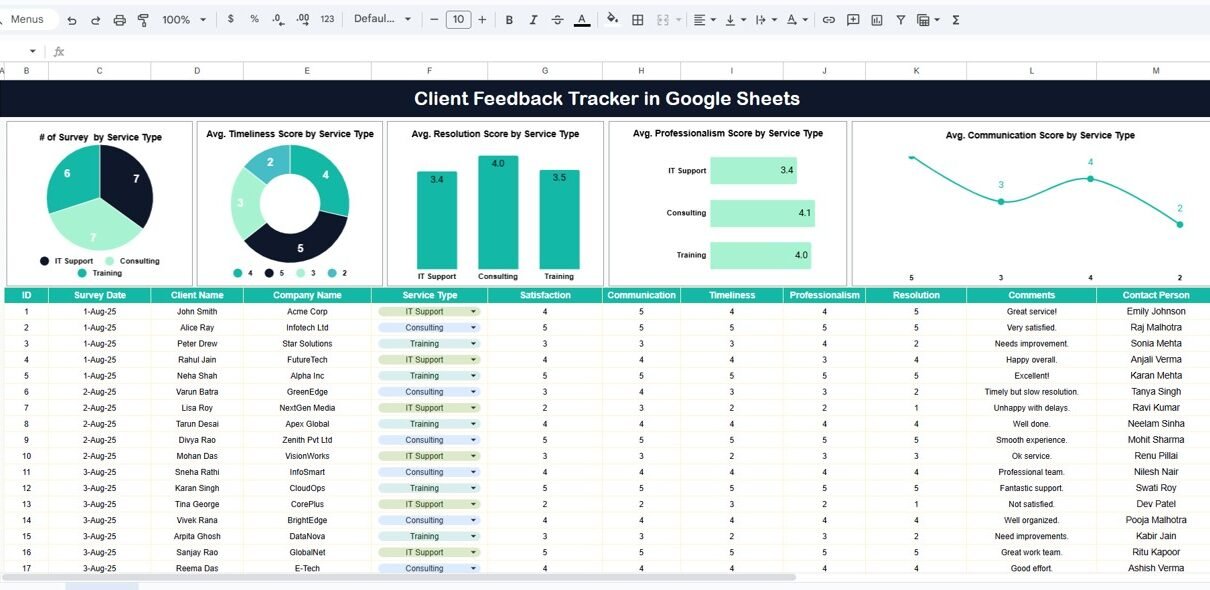Click the Undo arrow icon
Screen dimensions: 1210x590
pyautogui.click(x=71, y=20)
